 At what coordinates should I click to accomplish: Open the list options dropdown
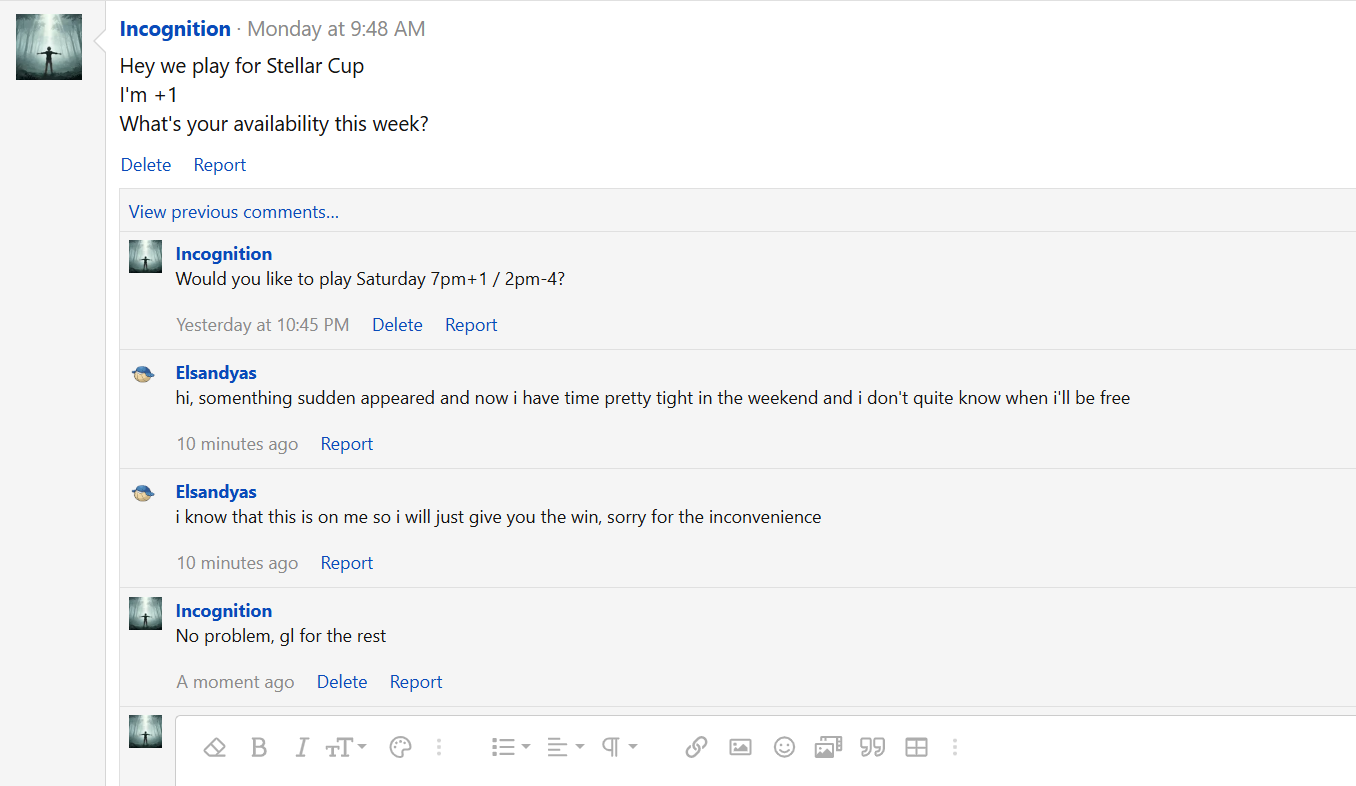point(510,747)
